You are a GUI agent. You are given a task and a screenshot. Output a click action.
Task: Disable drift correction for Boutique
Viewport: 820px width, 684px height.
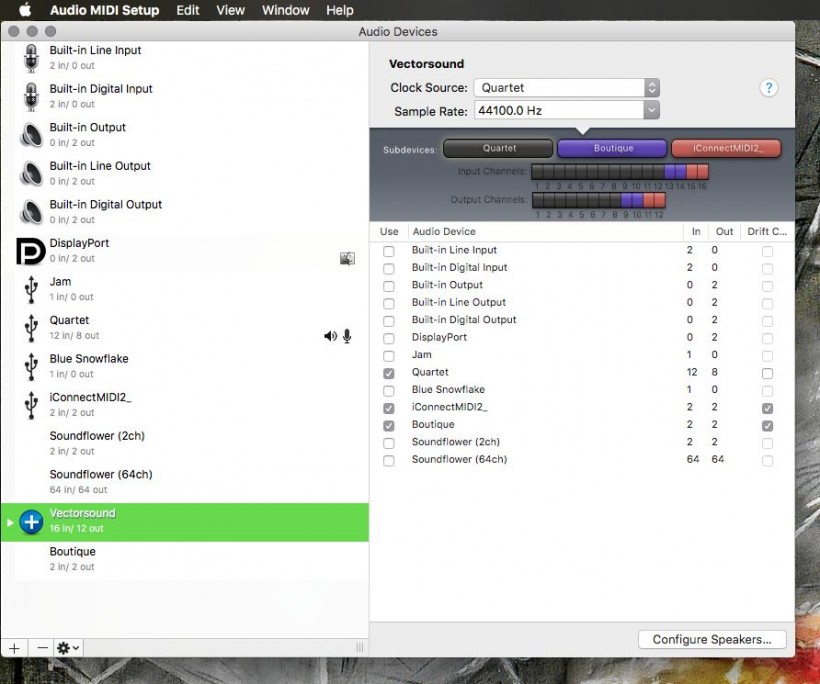(x=767, y=426)
